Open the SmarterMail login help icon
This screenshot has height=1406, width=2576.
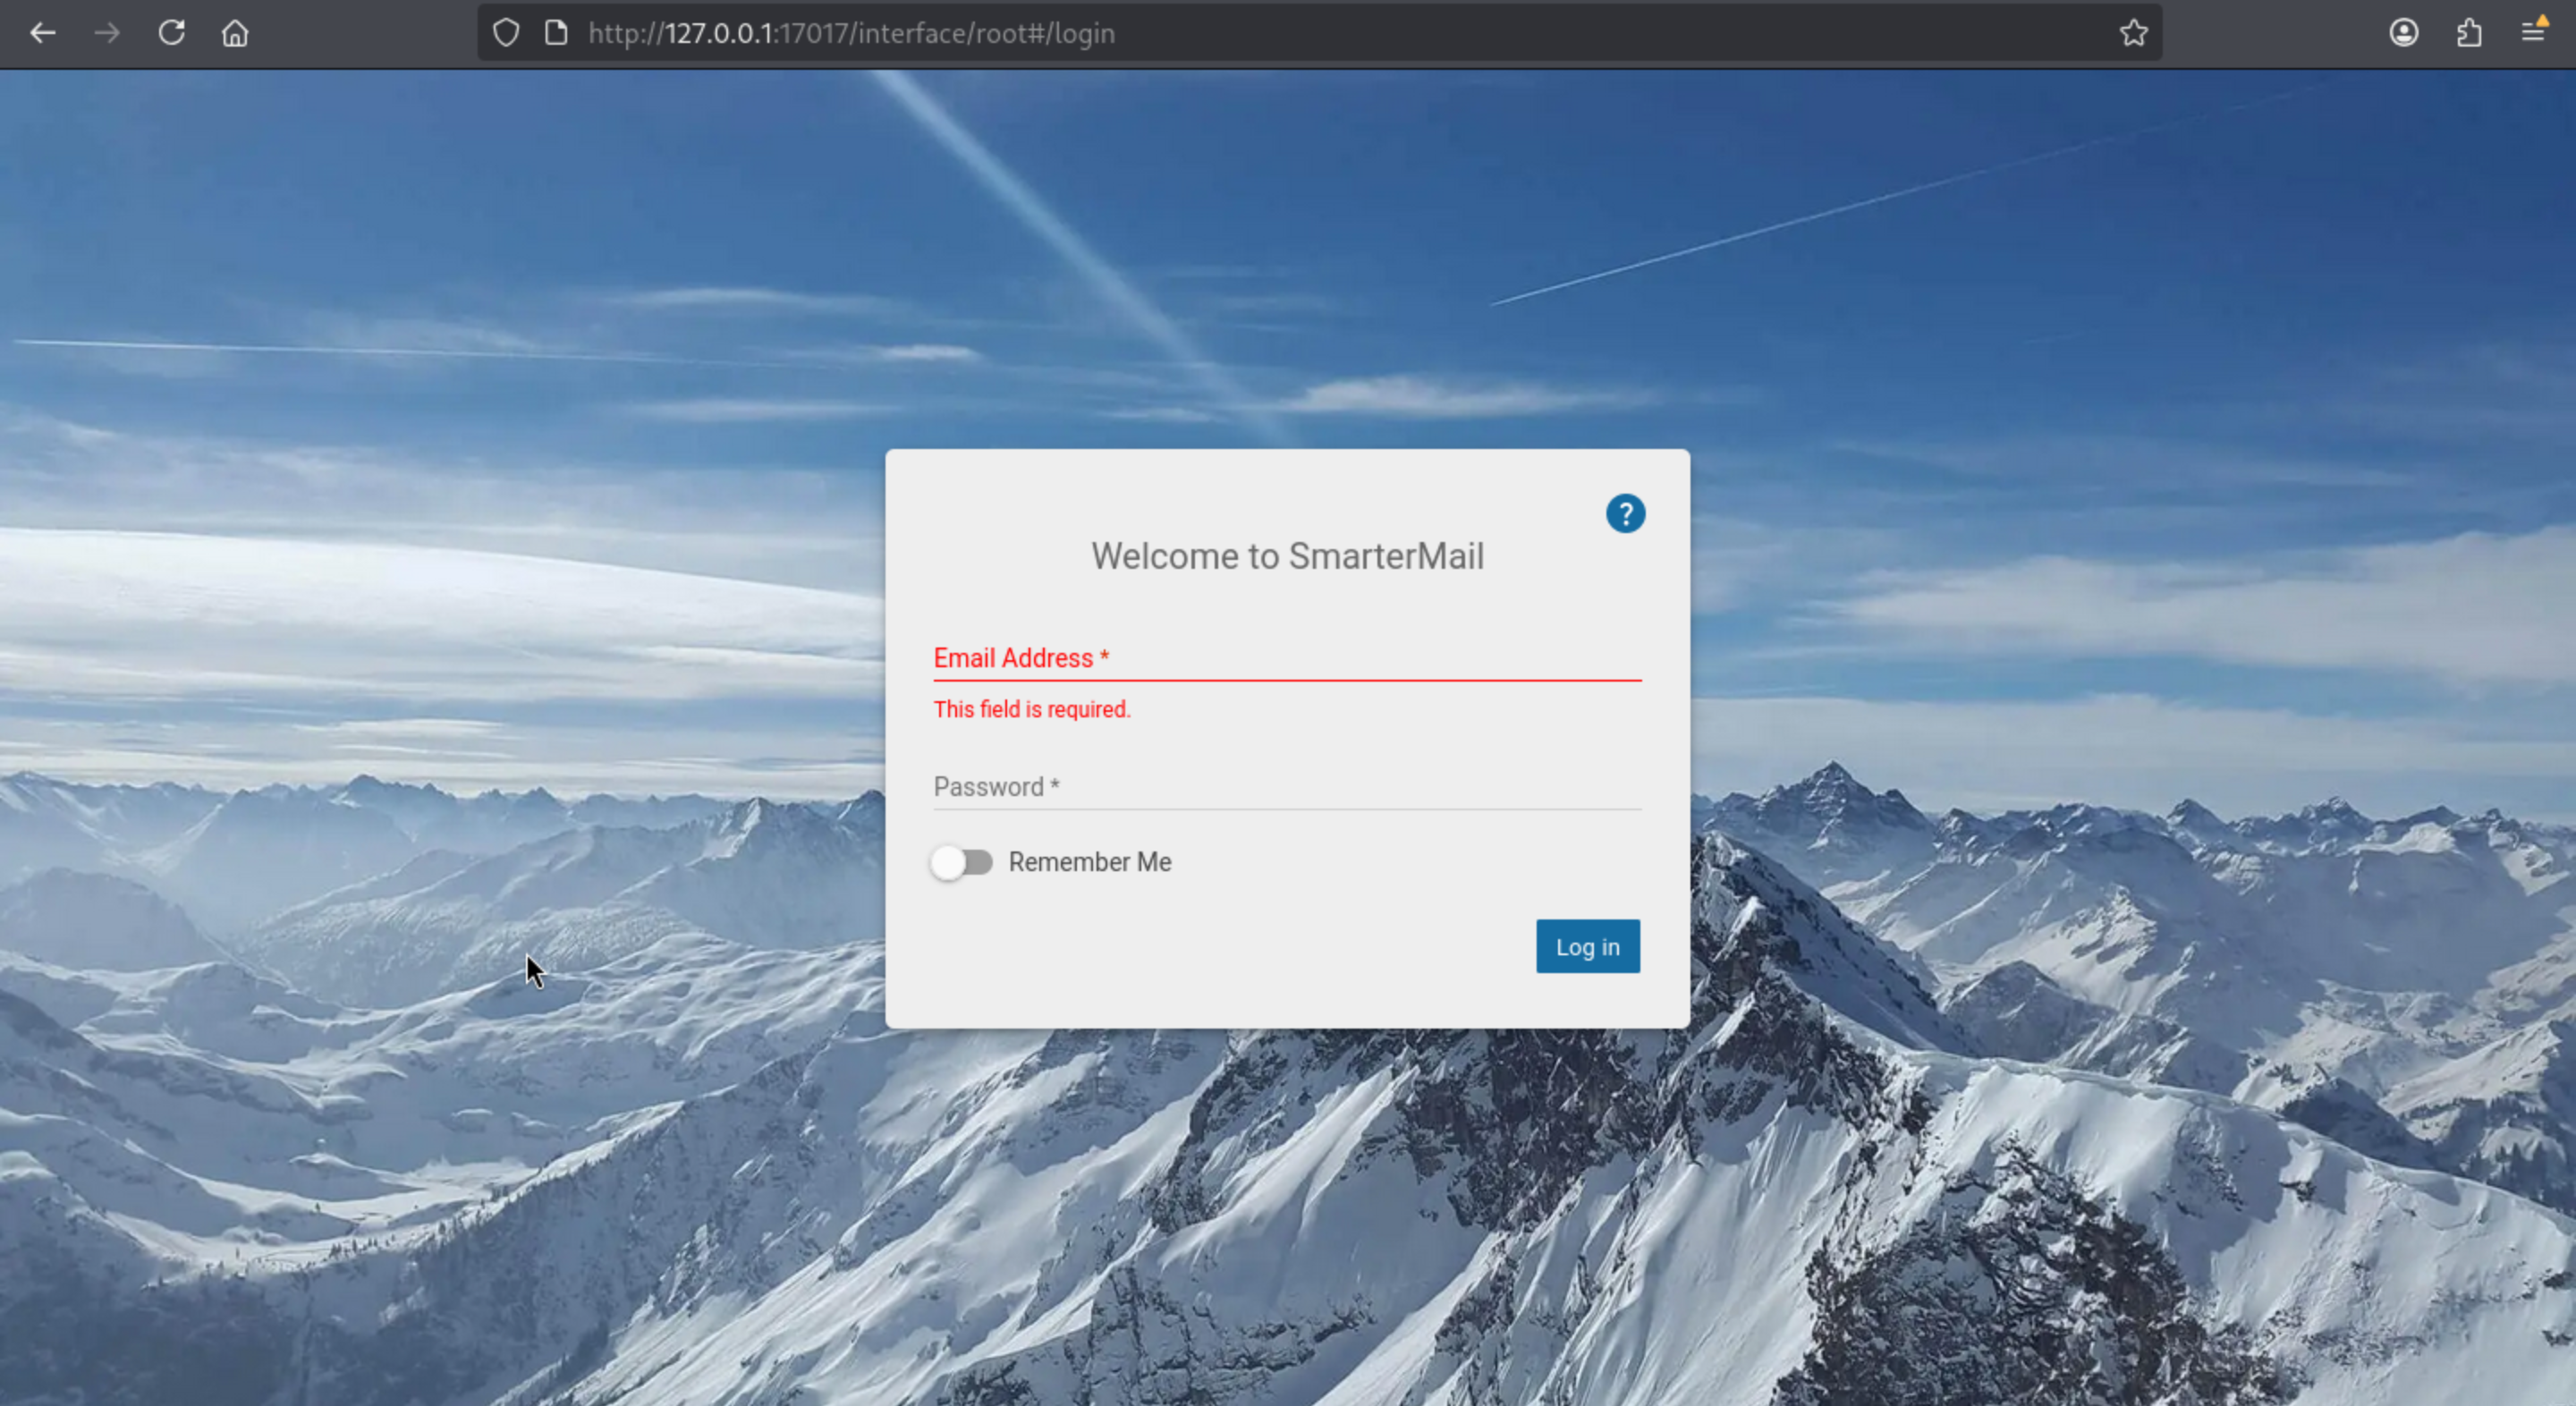(1625, 514)
